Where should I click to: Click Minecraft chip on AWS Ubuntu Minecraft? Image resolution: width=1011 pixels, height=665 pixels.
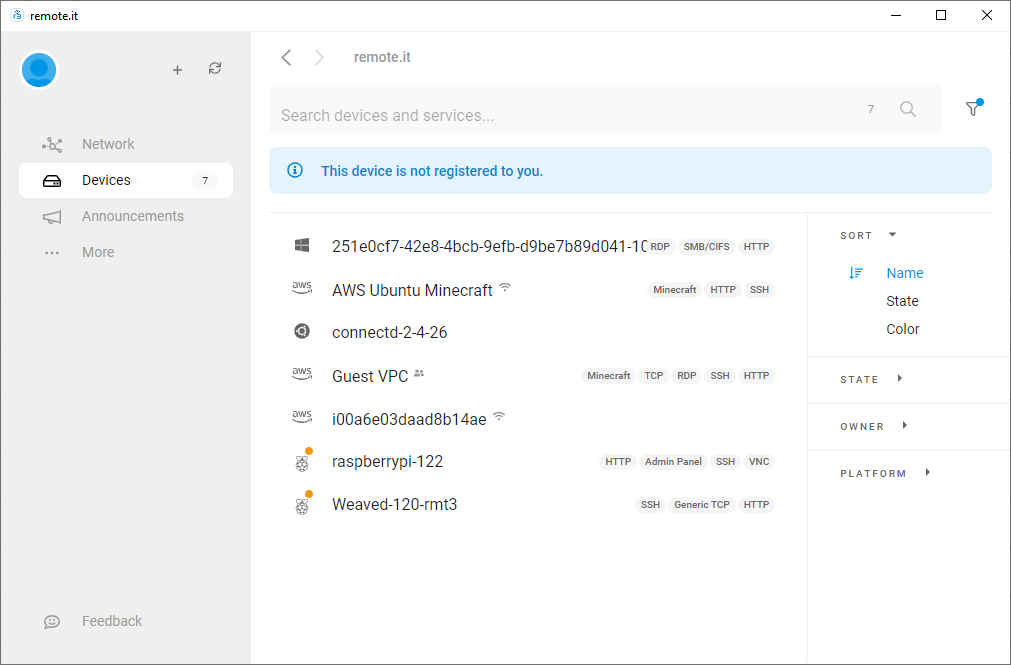click(674, 290)
